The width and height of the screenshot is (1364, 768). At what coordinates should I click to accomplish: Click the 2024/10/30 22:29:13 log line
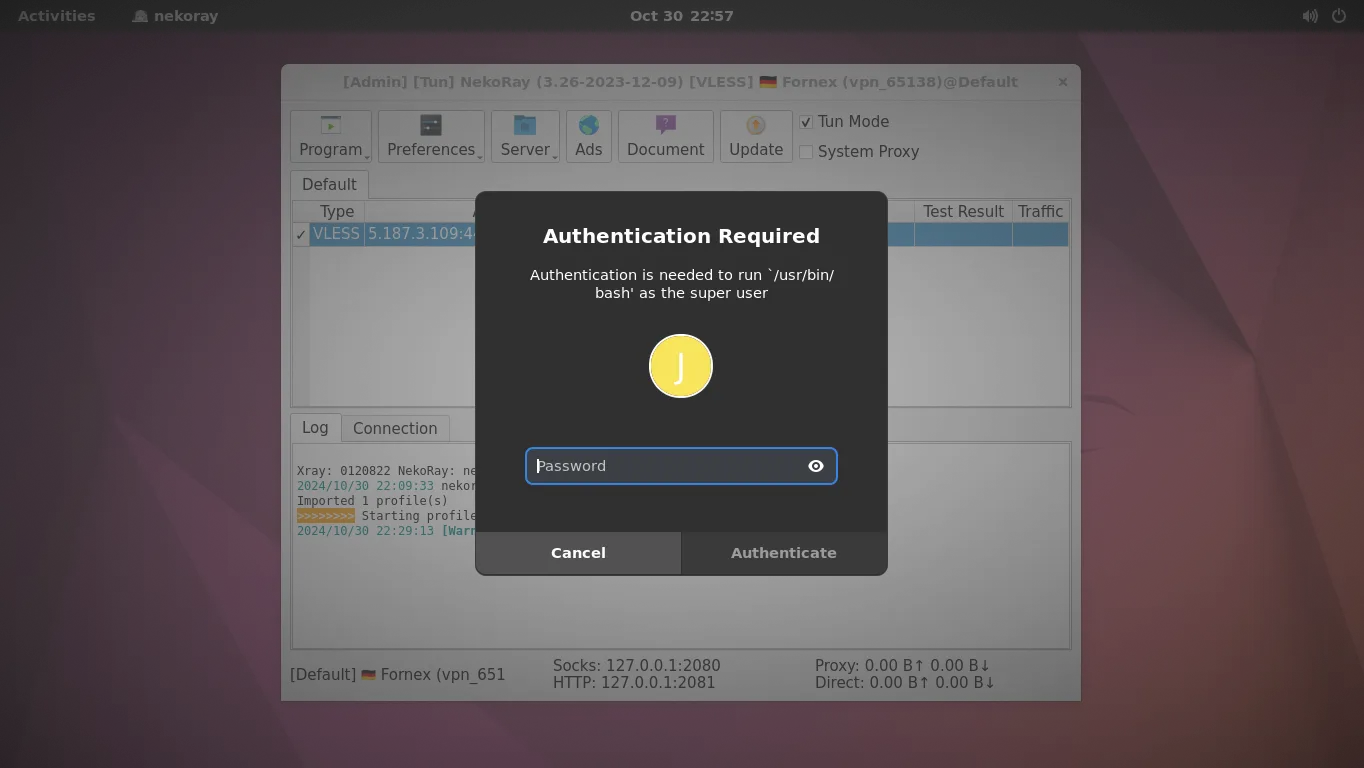(386, 531)
